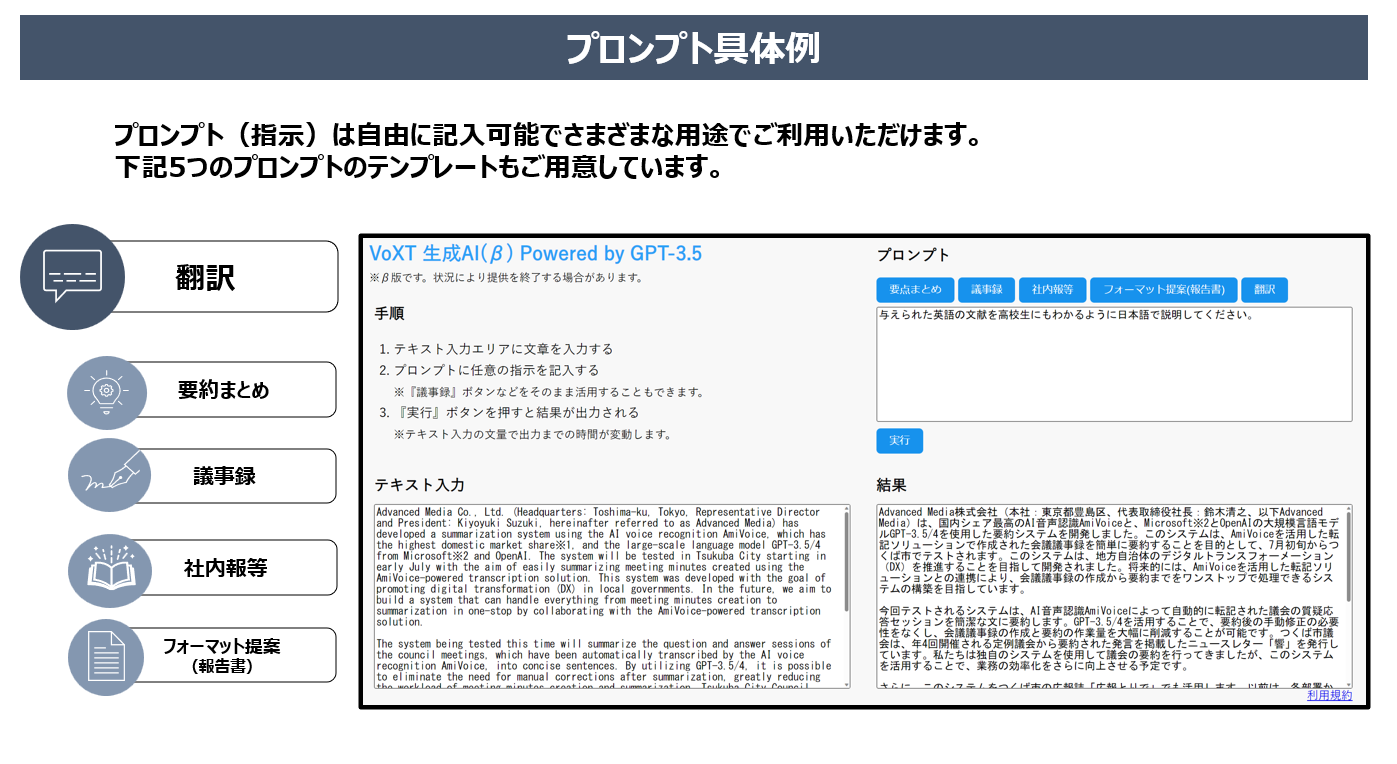Click the '結果' heading

coord(892,485)
